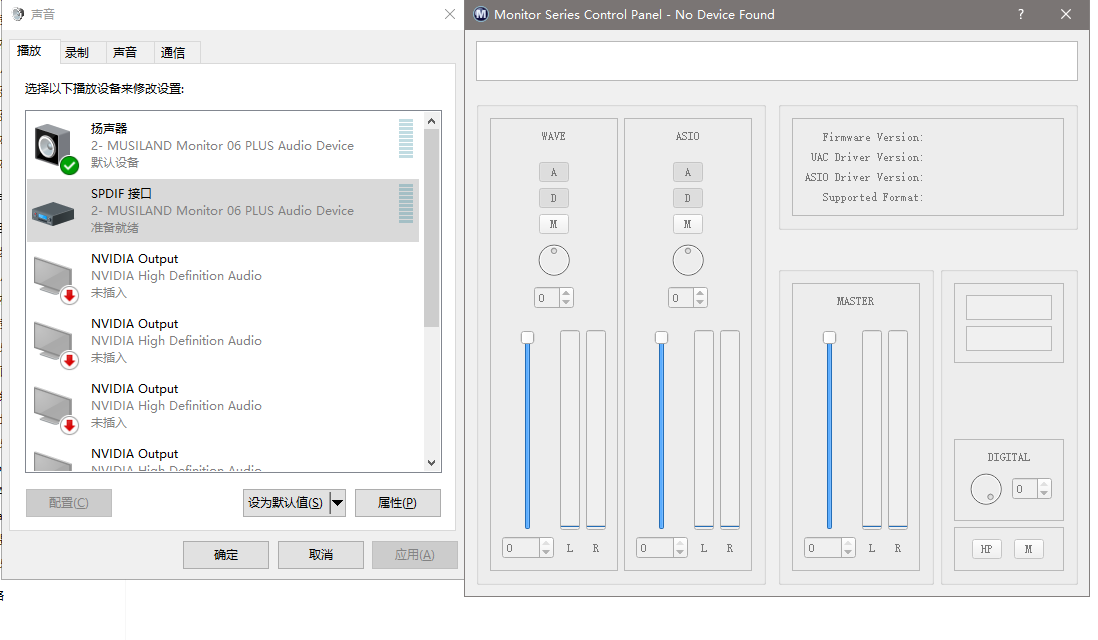
Task: Click the first NVIDIA Output monitor icon
Action: [54, 277]
